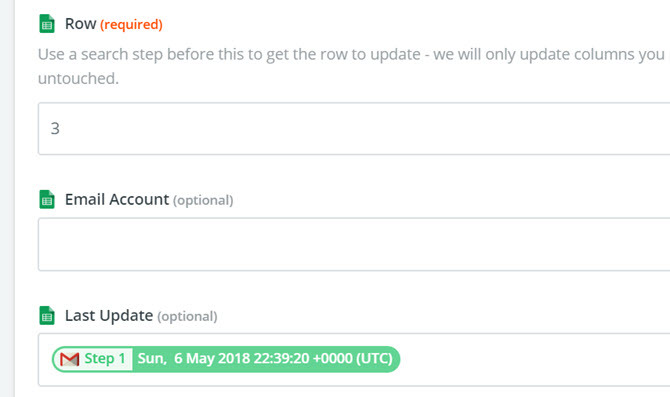This screenshot has width=670, height=397.
Task: Click the Email Account label
Action: (117, 200)
